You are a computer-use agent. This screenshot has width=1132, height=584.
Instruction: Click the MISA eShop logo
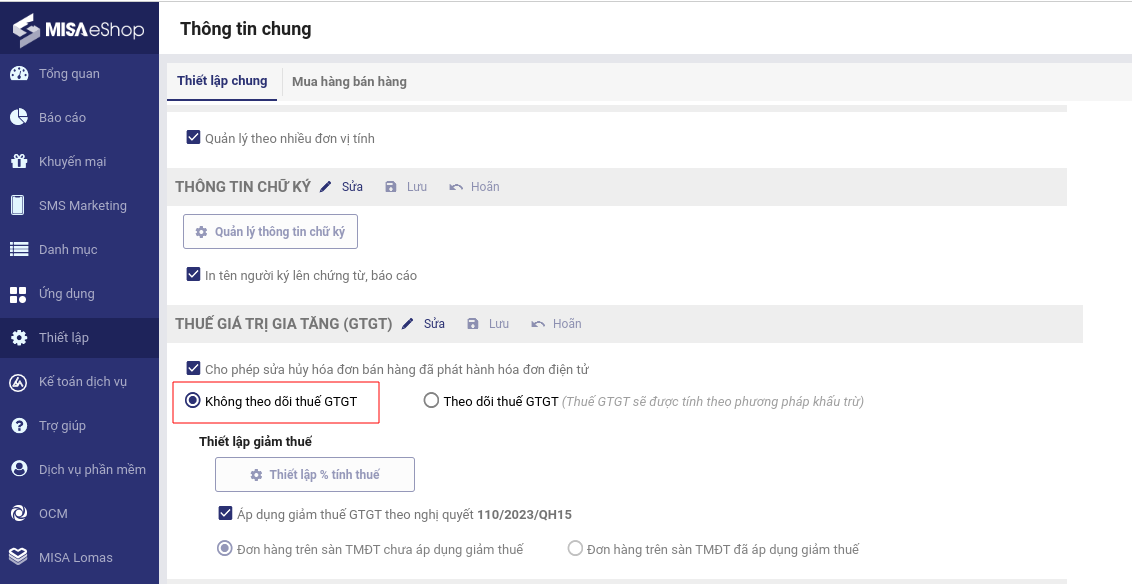[x=78, y=29]
